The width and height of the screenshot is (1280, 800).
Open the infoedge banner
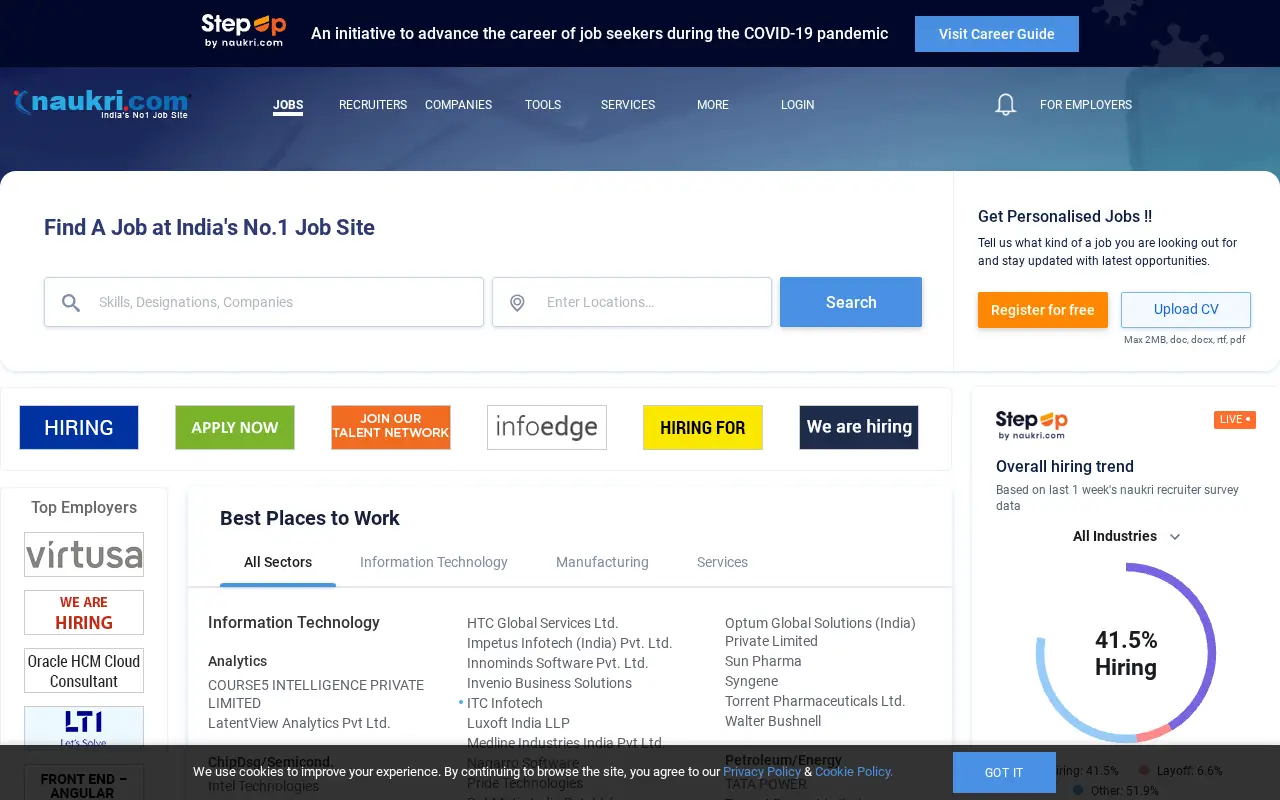(x=547, y=427)
